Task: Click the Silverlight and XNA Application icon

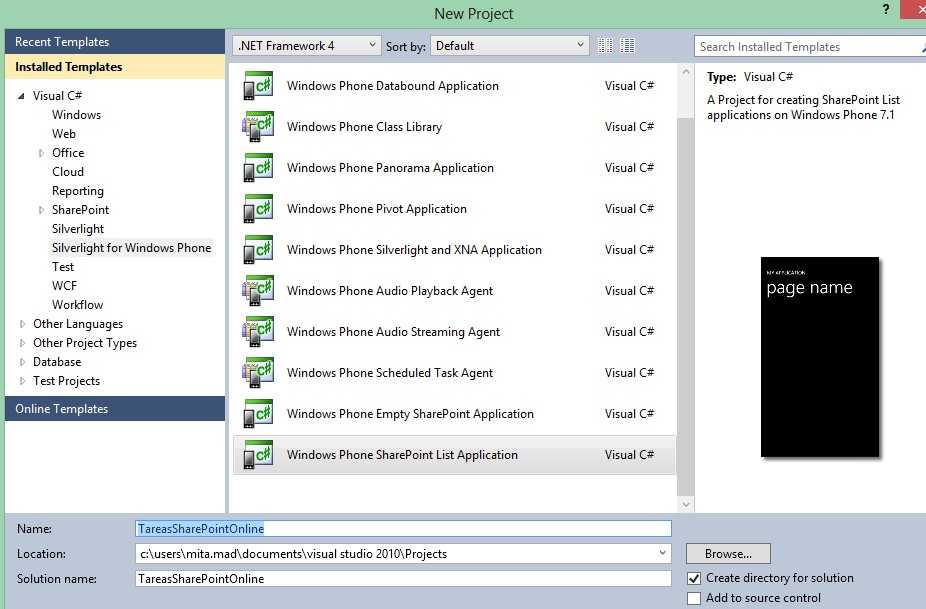Action: pyautogui.click(x=258, y=250)
